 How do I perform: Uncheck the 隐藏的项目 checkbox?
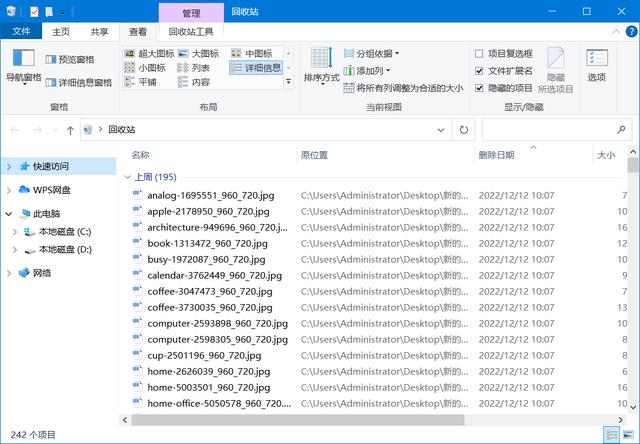point(480,88)
